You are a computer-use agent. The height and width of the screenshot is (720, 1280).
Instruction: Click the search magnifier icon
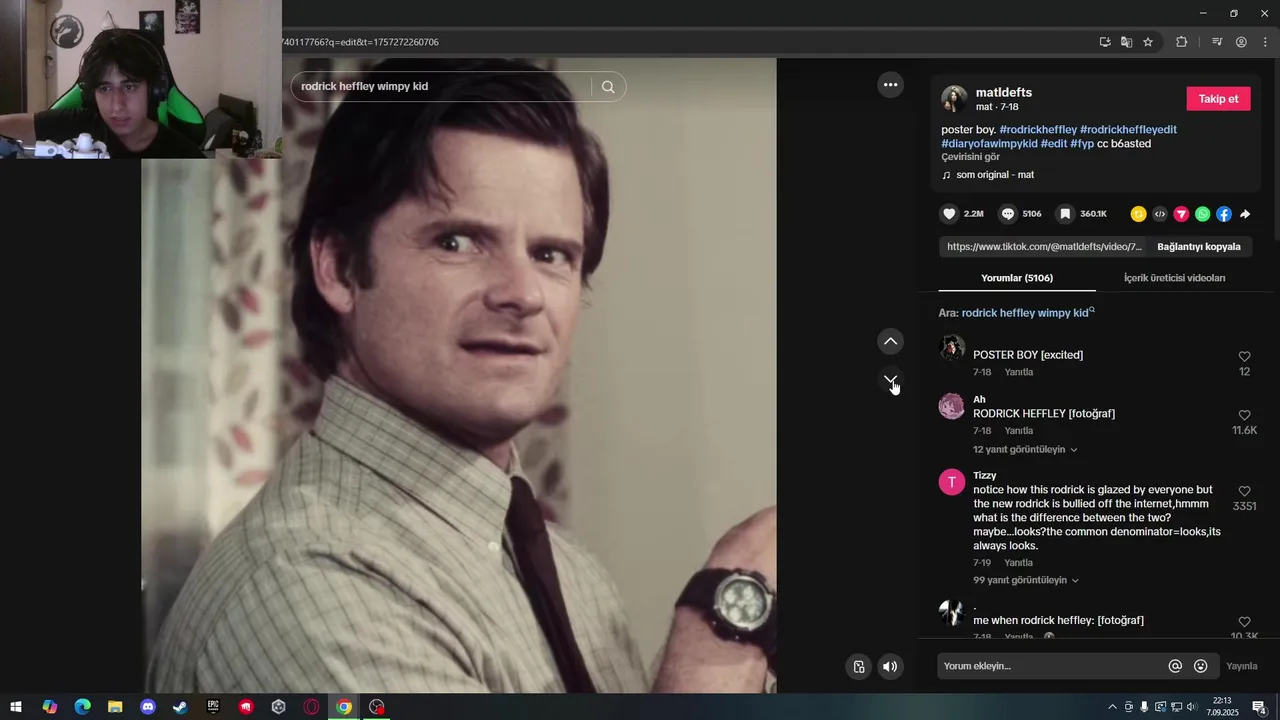pyautogui.click(x=608, y=87)
